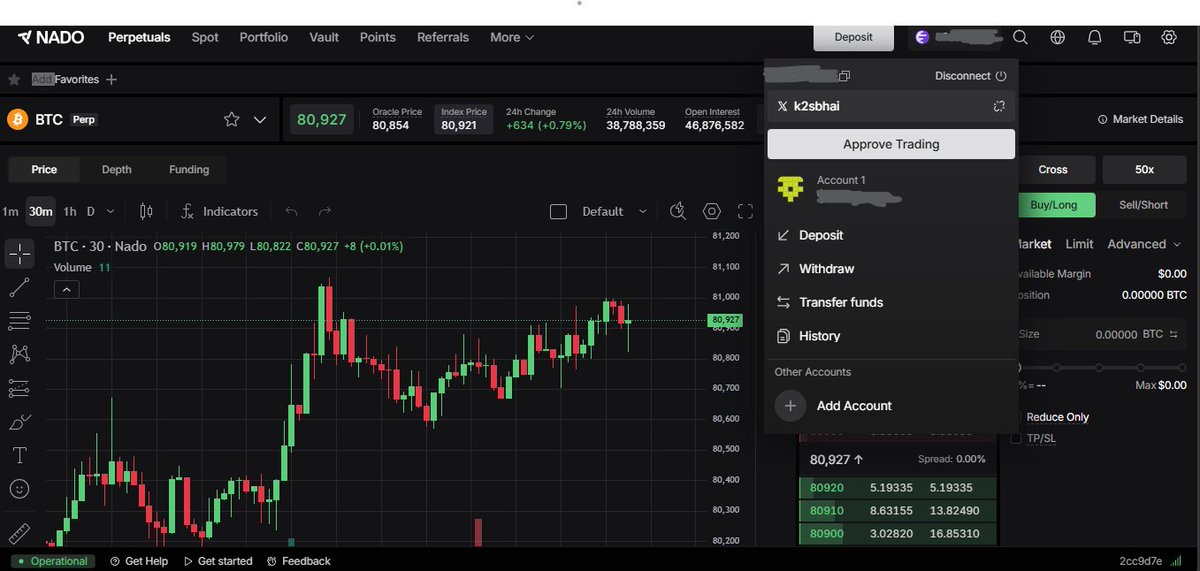Open the emoji sticker tool

coord(19,489)
